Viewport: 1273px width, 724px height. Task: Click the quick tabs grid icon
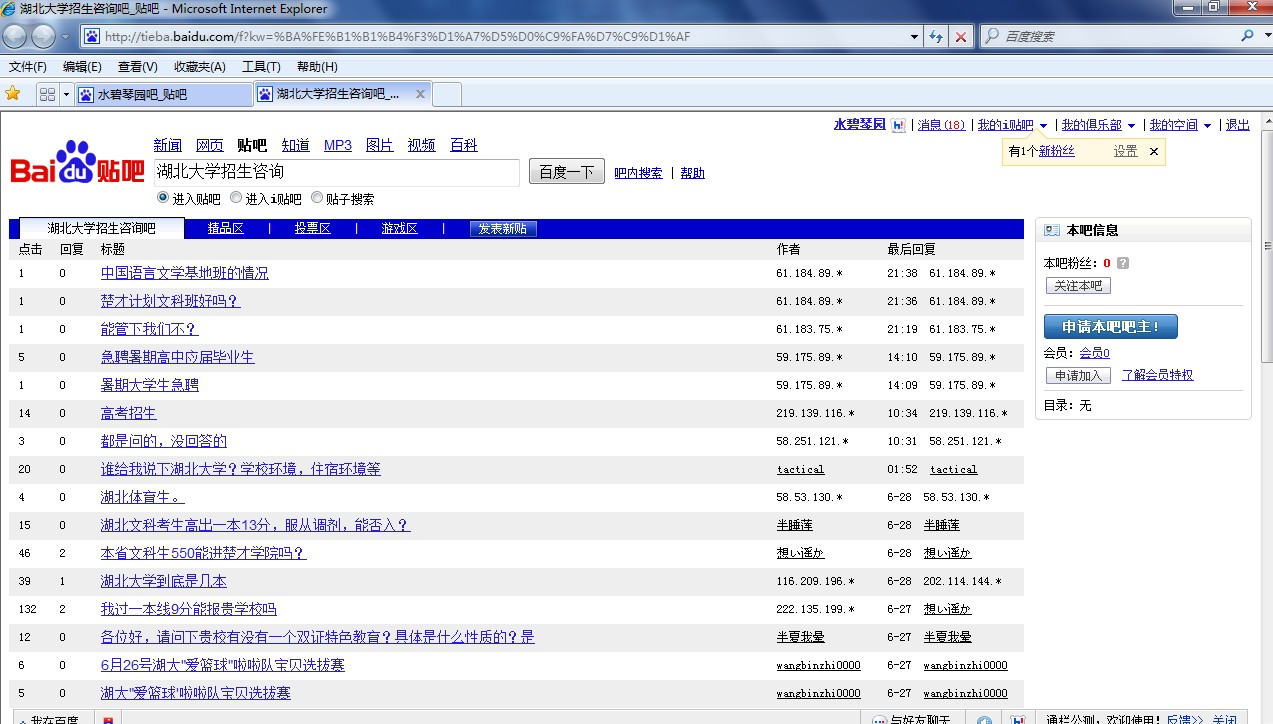tap(47, 94)
